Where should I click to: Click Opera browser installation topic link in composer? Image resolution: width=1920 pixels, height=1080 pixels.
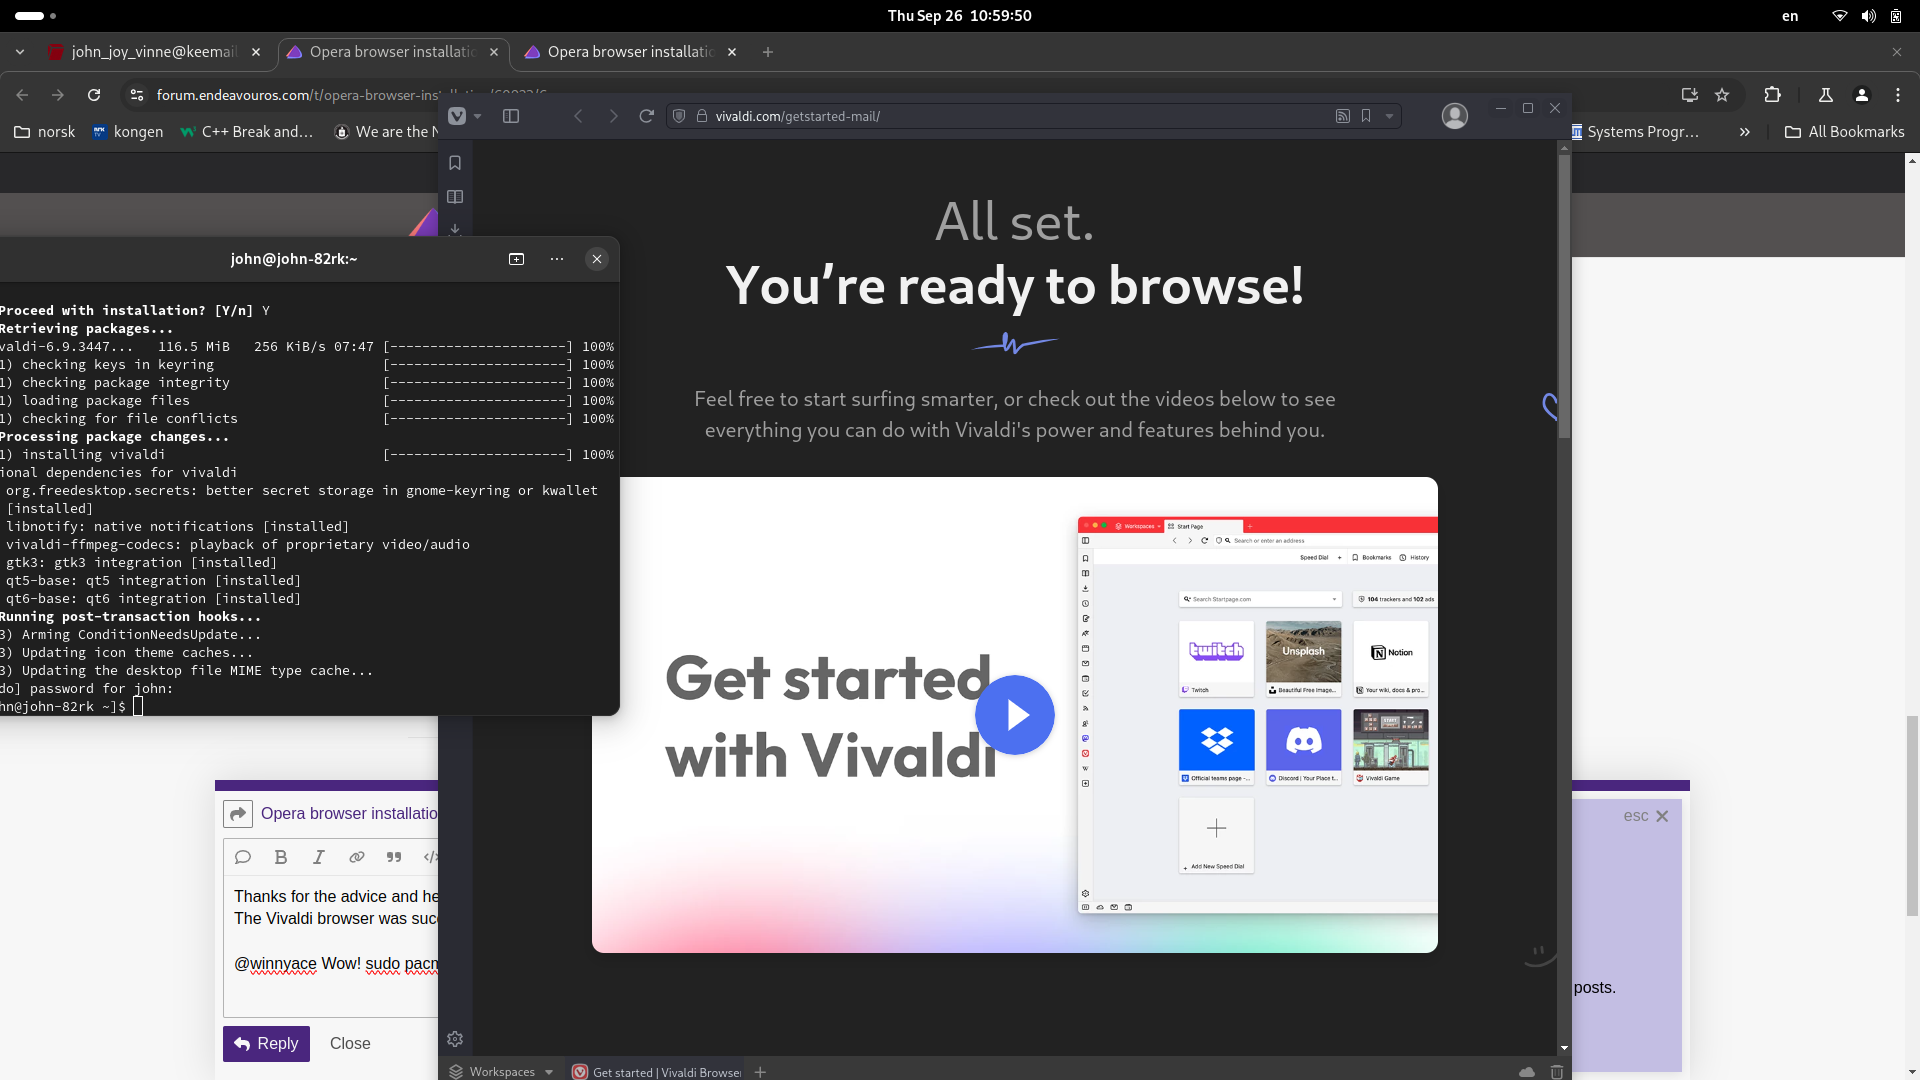(x=349, y=814)
